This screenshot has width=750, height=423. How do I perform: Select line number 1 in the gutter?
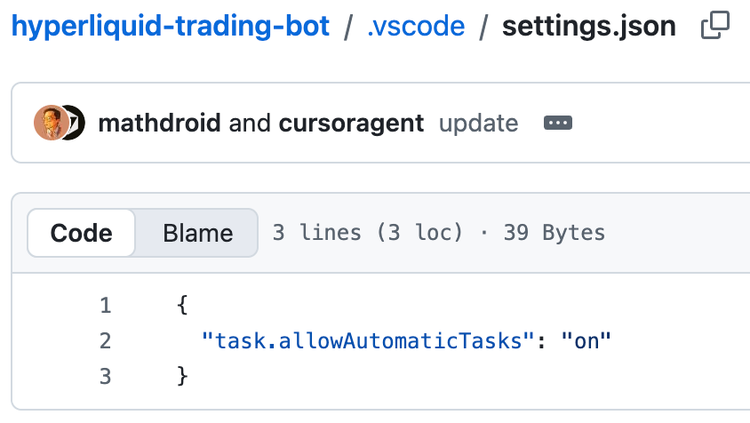coord(105,305)
